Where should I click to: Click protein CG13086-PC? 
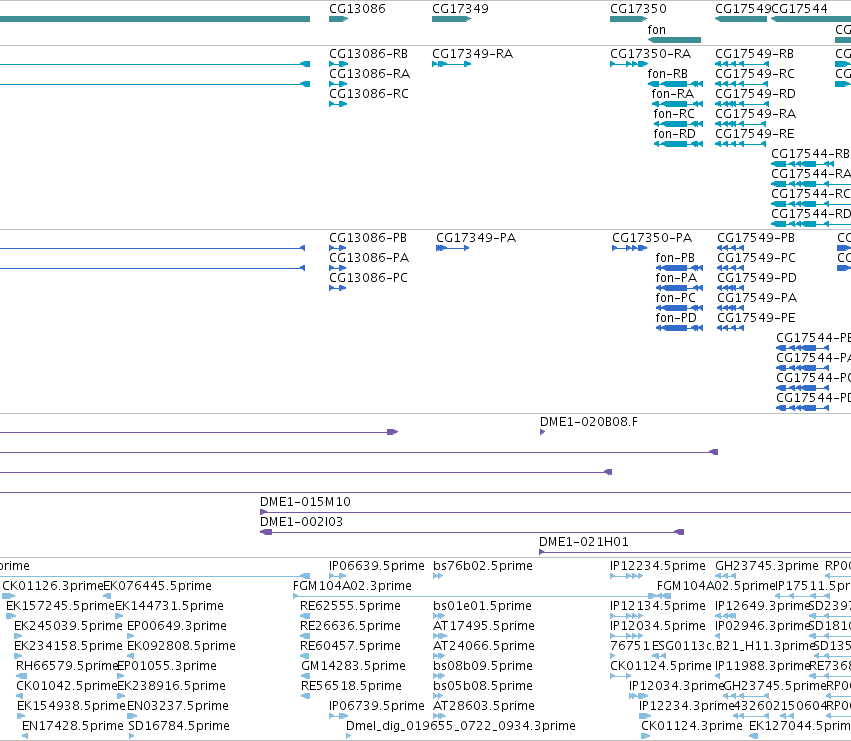(368, 278)
